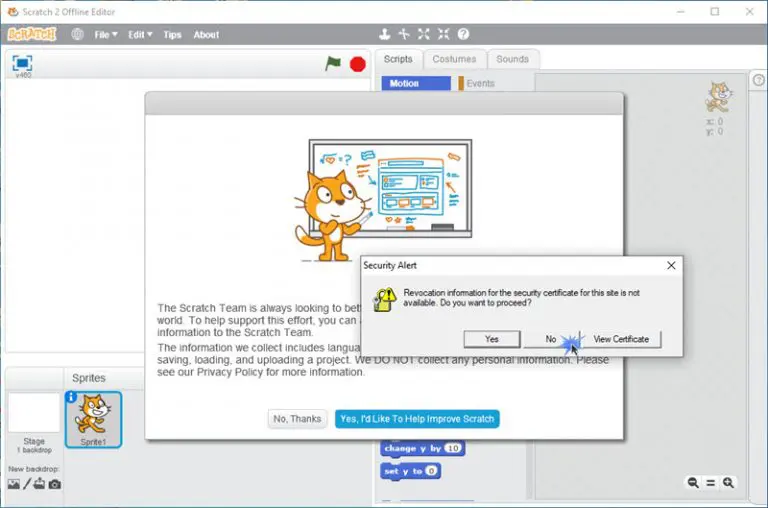
Task: Click Yes, I'd Like To Help Improve Scratch
Action: click(x=417, y=419)
